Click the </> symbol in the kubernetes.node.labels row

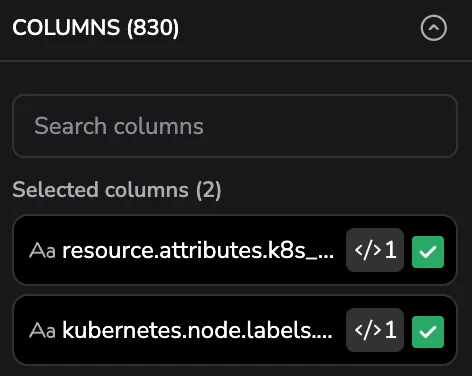368,330
